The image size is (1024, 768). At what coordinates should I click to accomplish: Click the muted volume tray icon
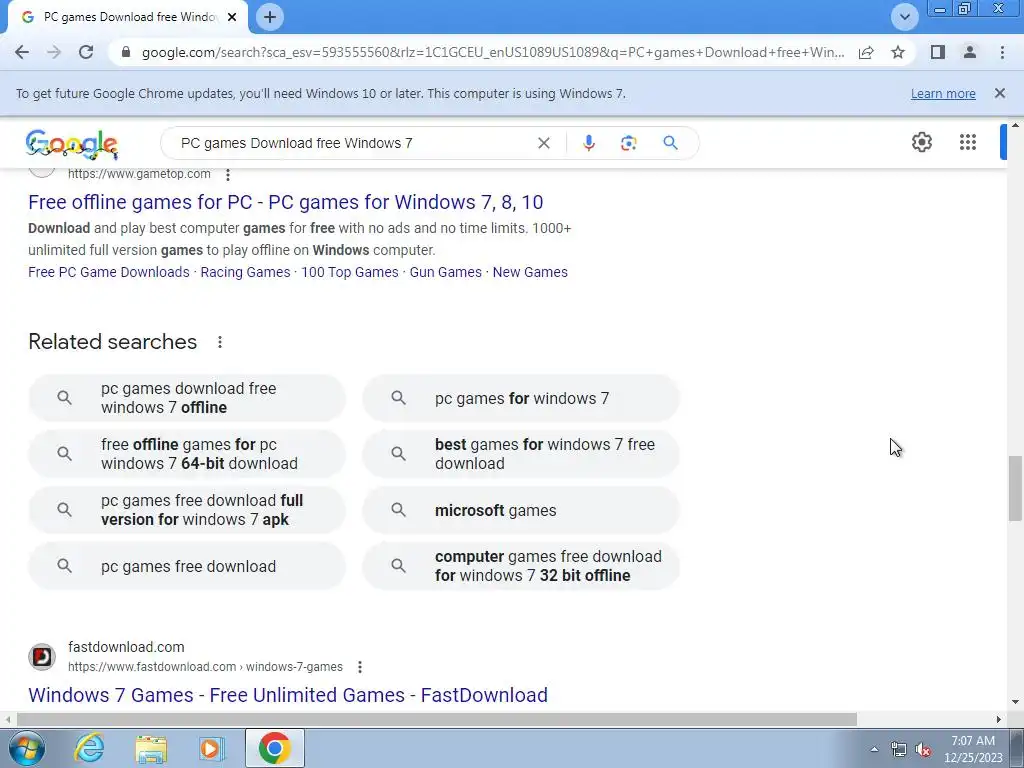[x=923, y=750]
